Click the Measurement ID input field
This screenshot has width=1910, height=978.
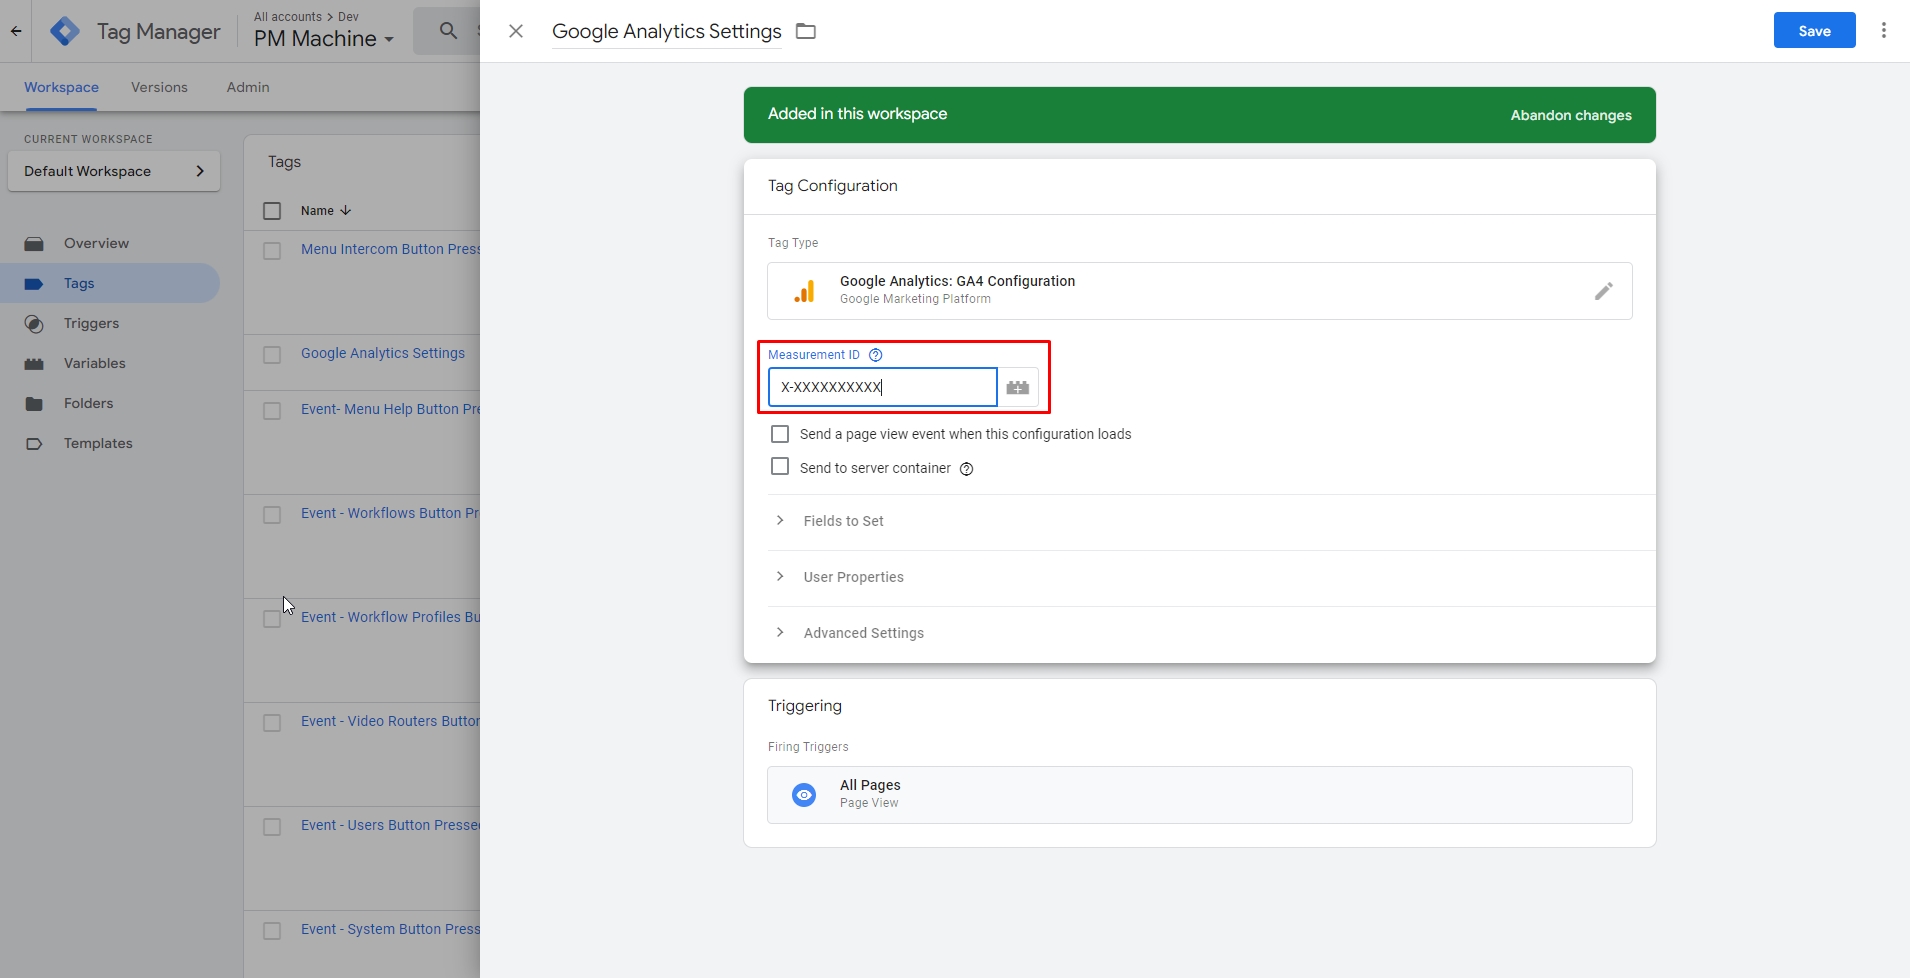(882, 387)
